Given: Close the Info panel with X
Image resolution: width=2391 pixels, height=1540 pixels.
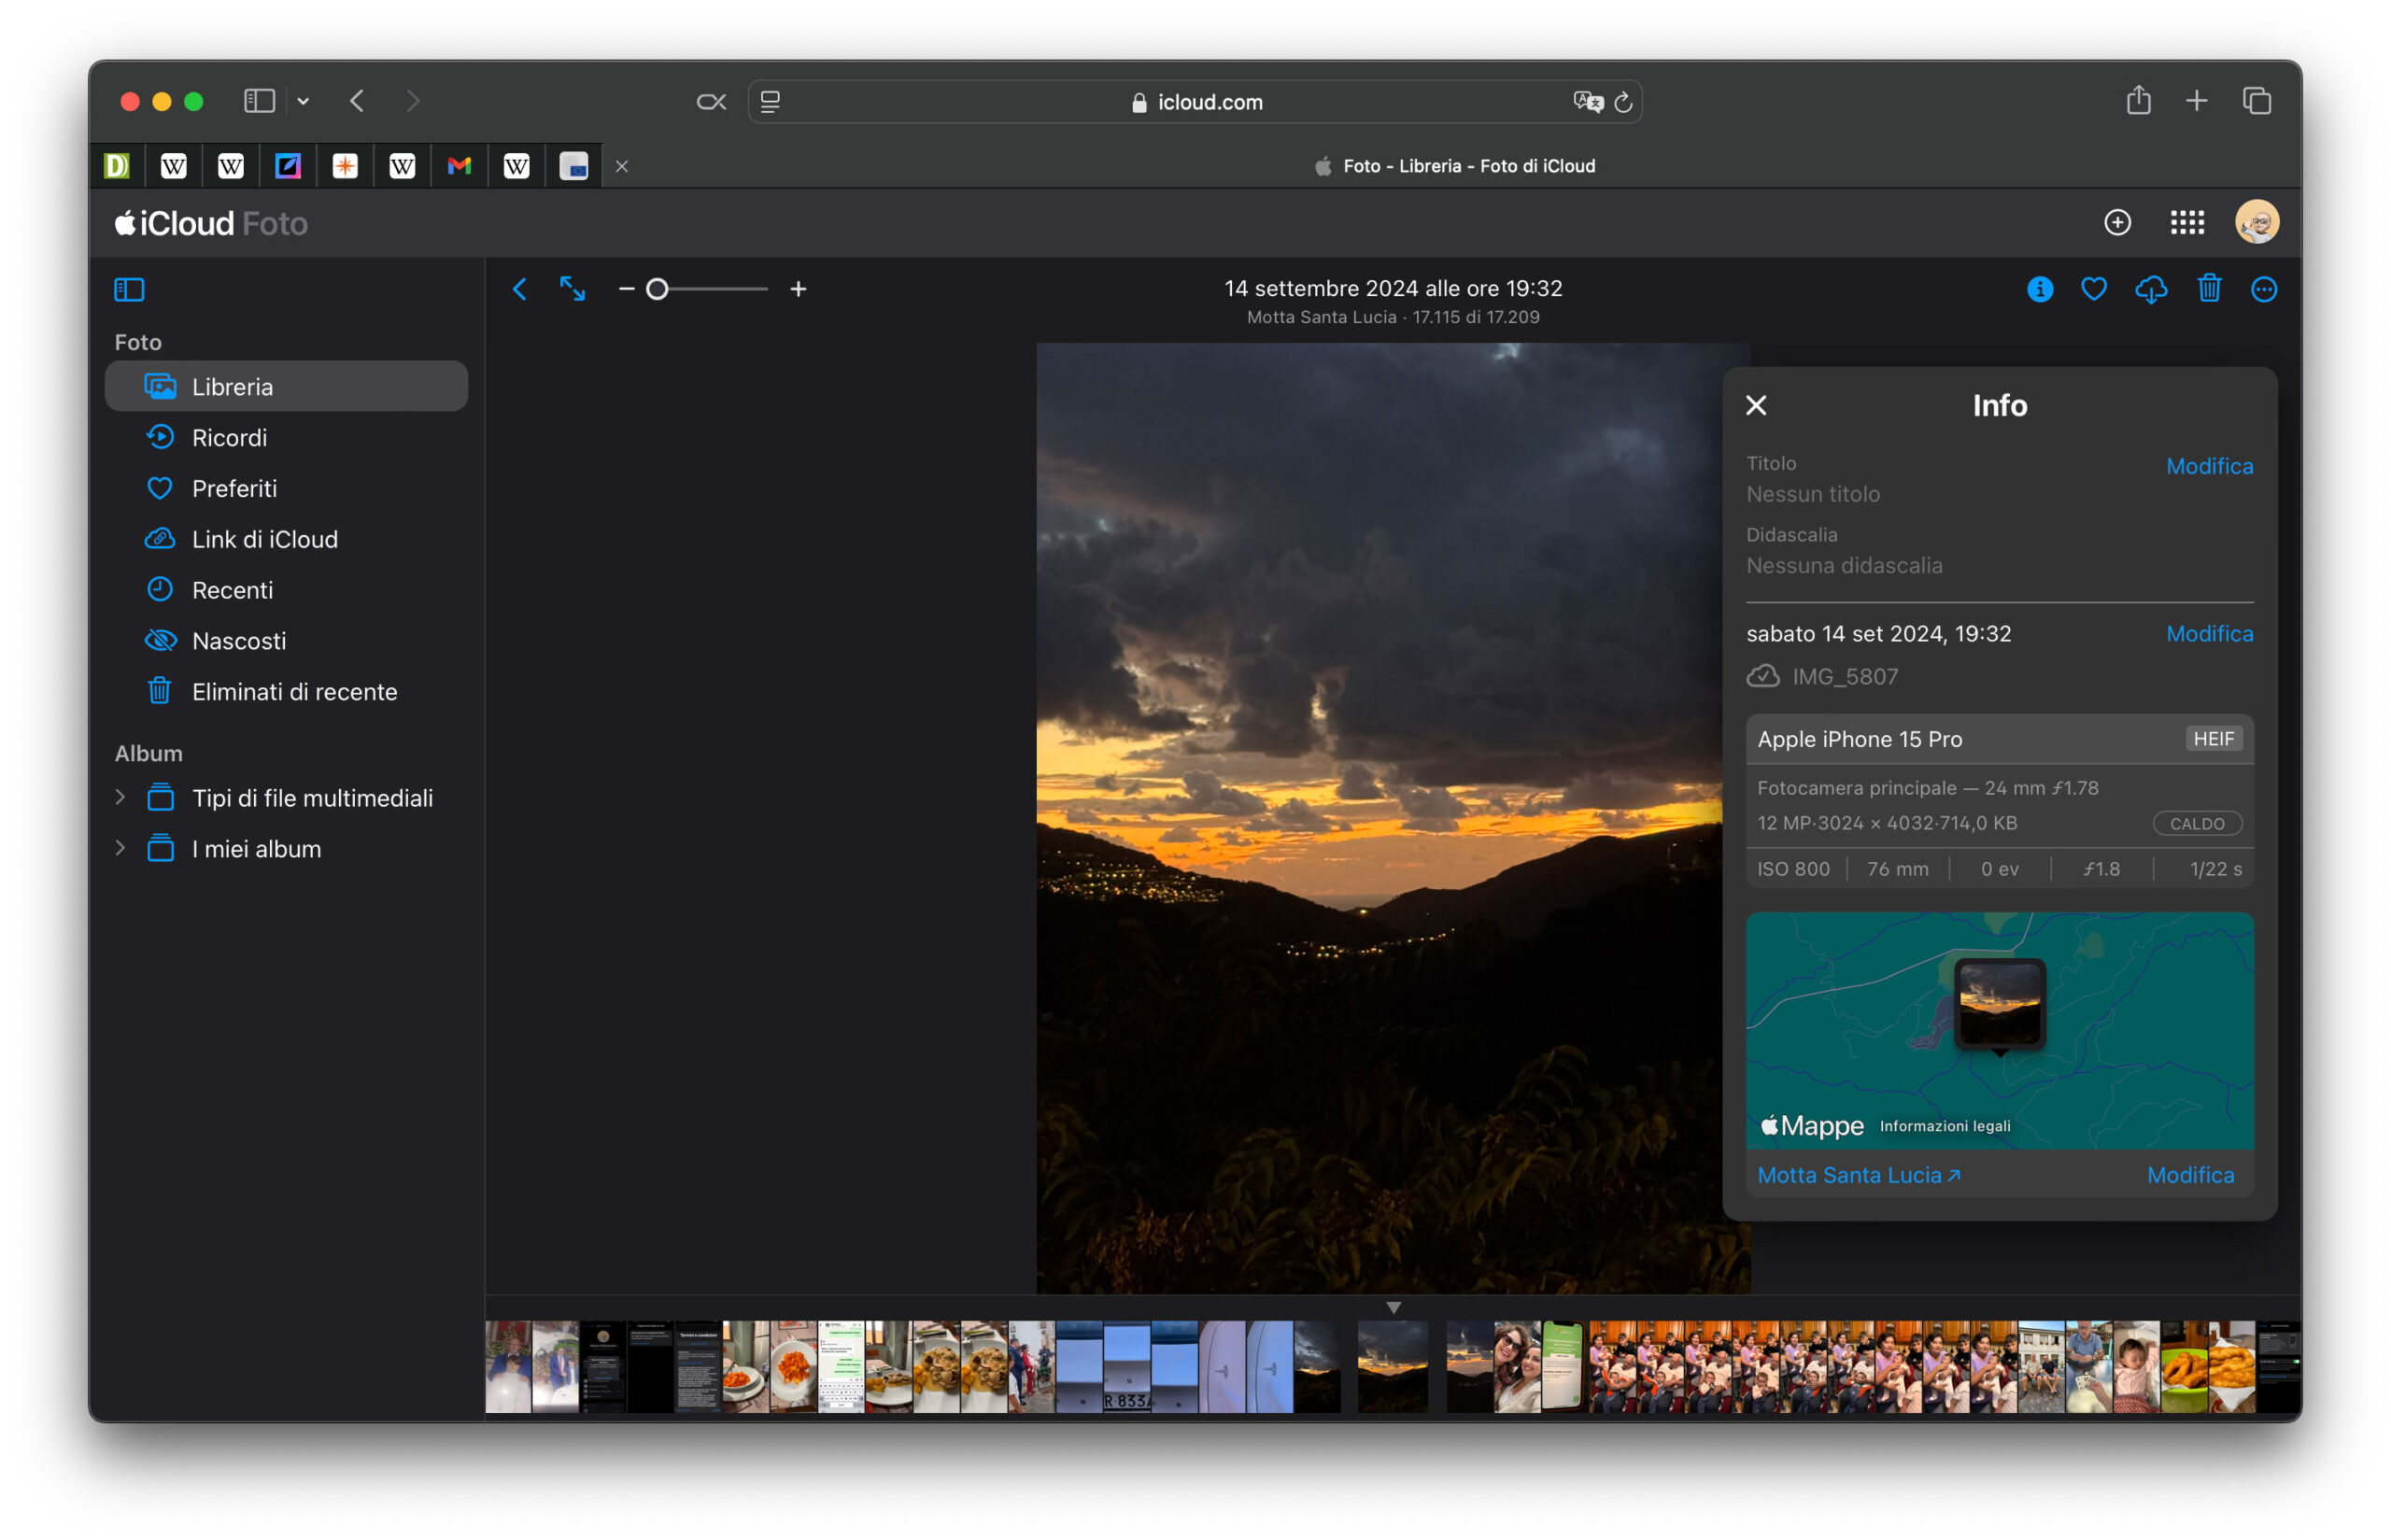Looking at the screenshot, I should click(x=1755, y=405).
